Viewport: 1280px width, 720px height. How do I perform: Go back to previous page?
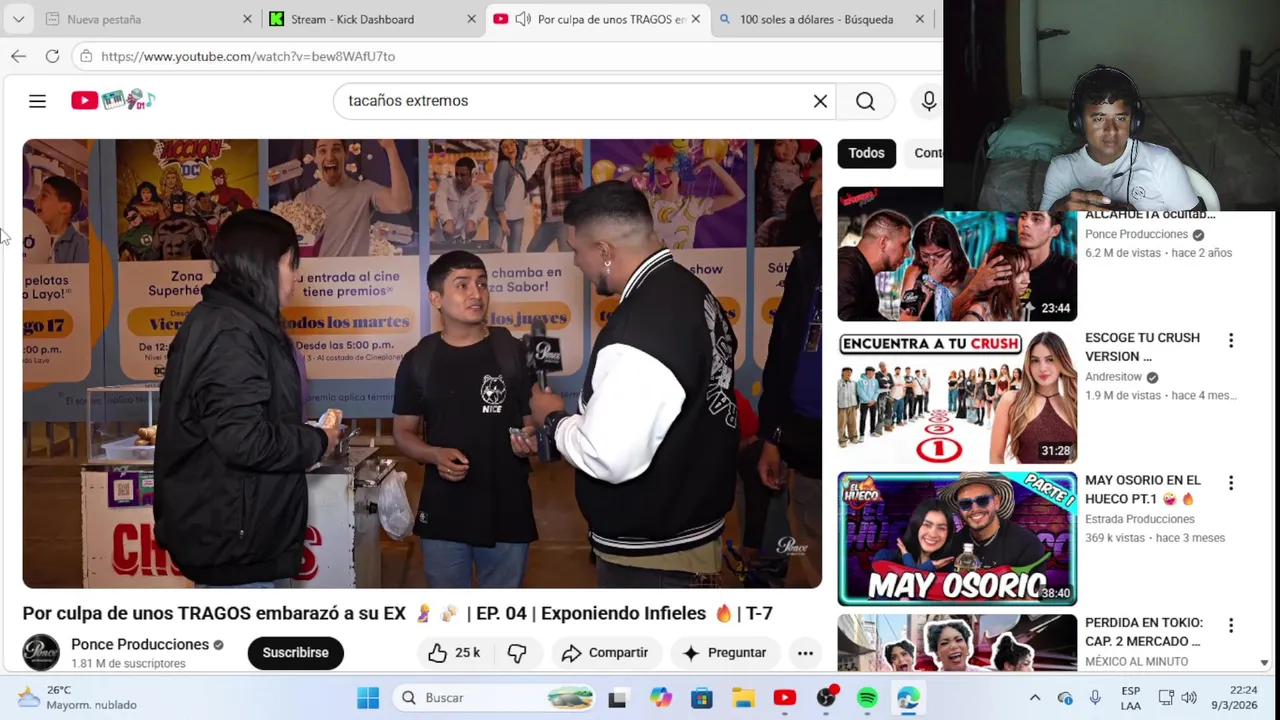tap(18, 56)
